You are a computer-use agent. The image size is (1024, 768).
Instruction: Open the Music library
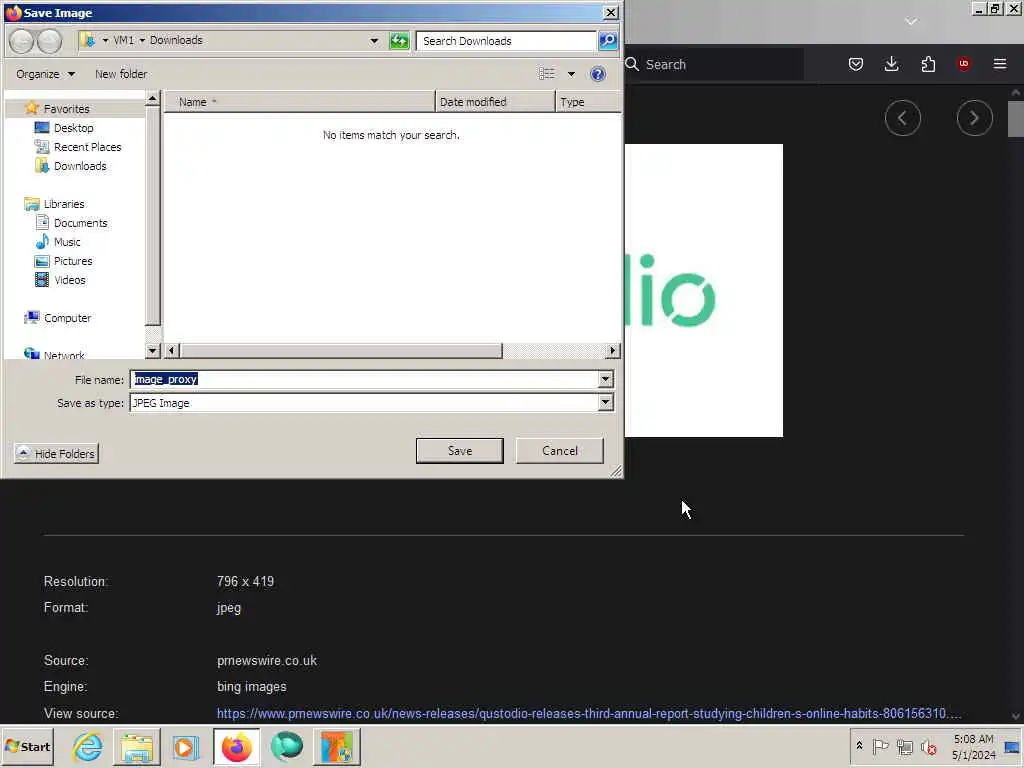coord(67,242)
